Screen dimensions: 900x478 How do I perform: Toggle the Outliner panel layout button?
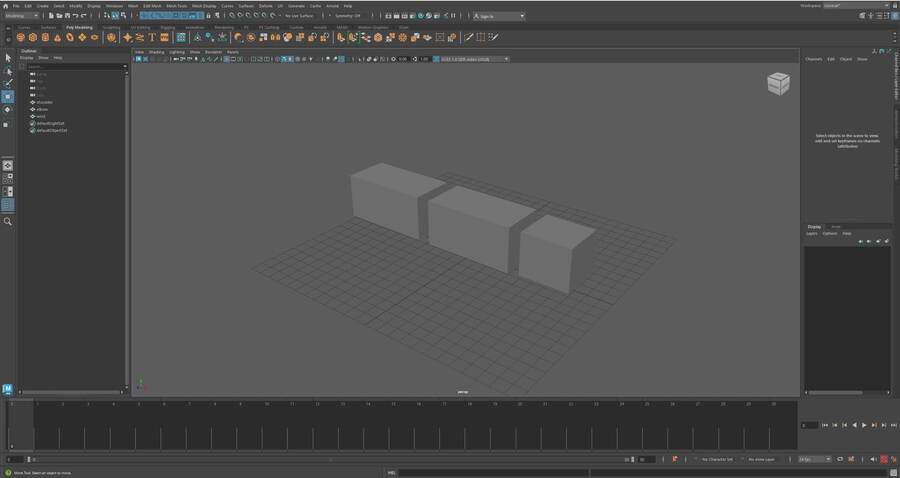point(7,205)
